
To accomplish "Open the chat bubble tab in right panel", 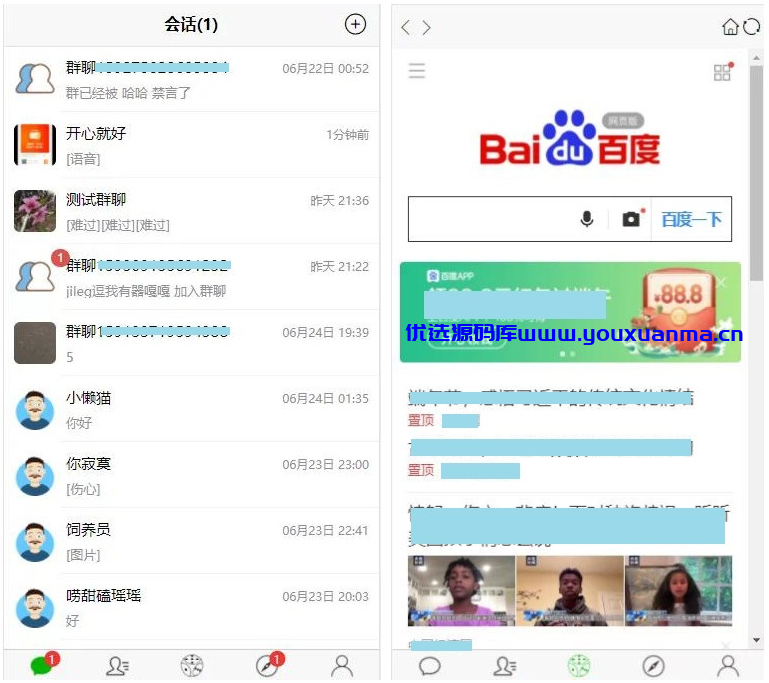I will (430, 666).
